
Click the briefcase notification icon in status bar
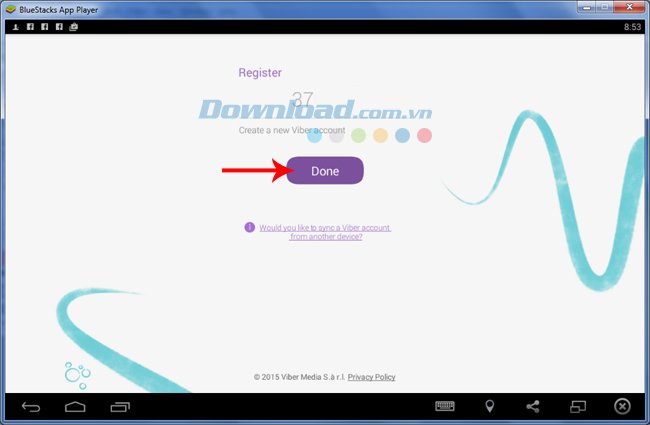74,27
